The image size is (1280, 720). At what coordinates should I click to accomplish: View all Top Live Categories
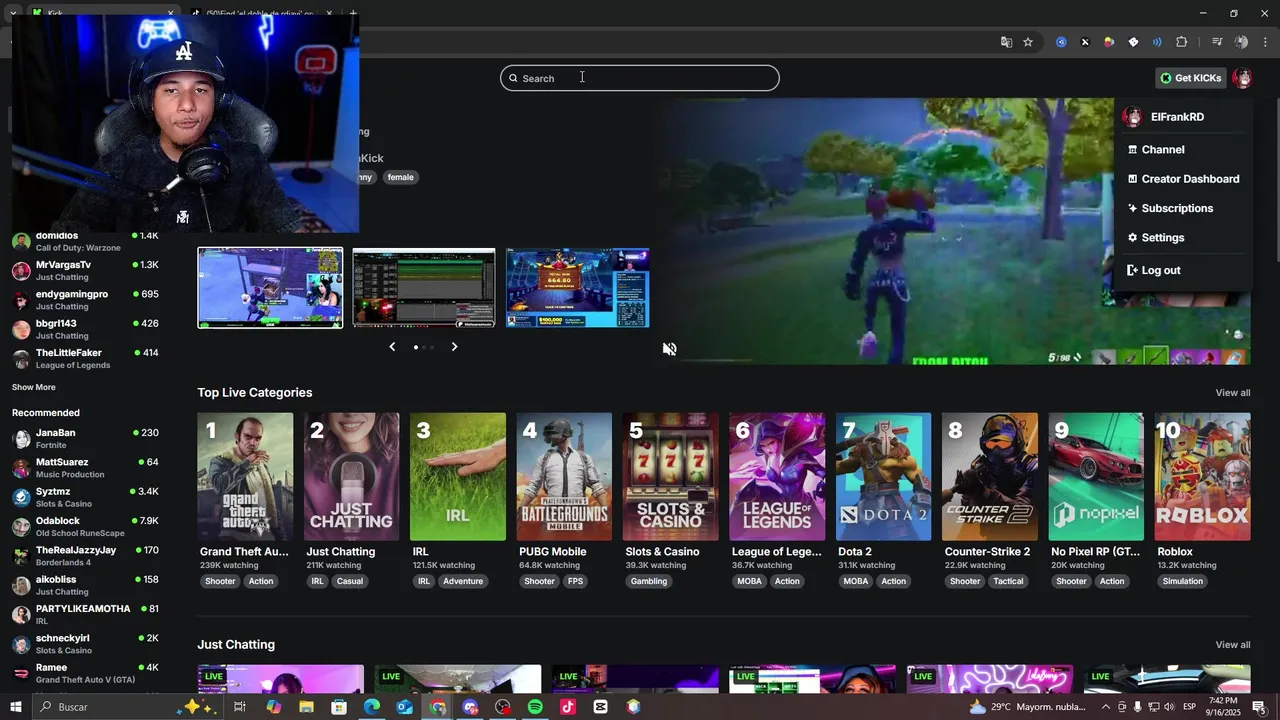[x=1232, y=393]
